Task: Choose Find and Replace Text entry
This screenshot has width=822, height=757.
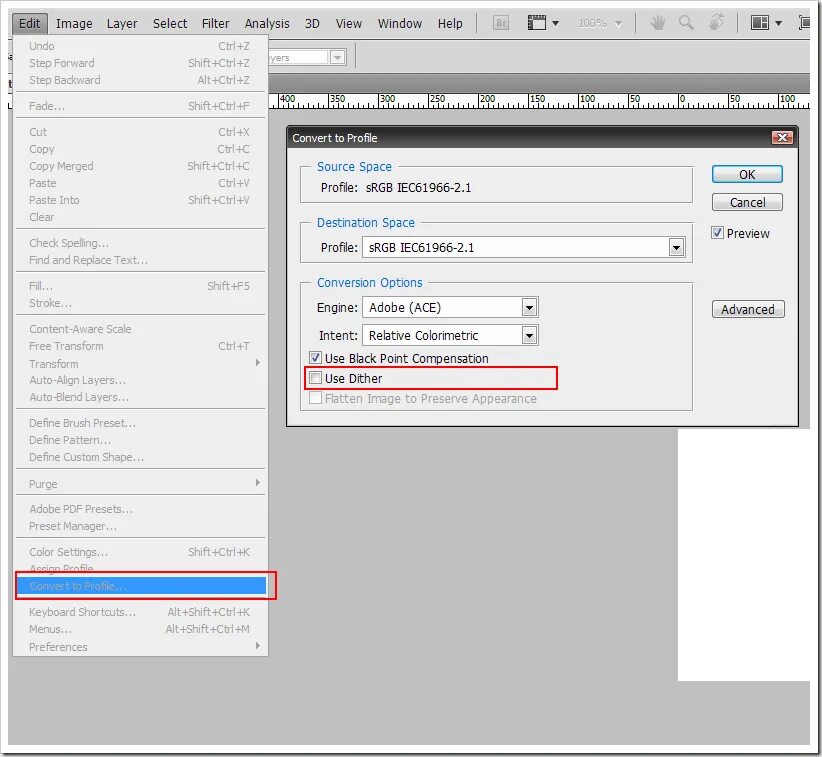Action: coord(141,260)
